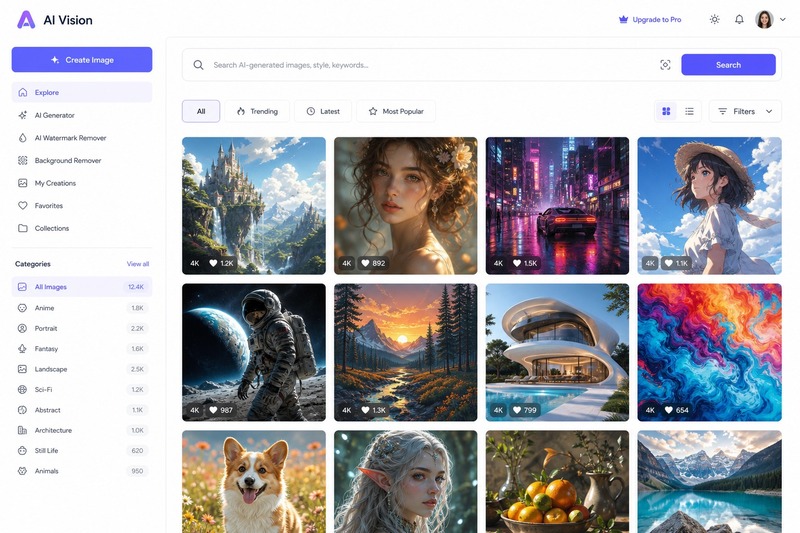Click the AI Vision logo icon
Screen dimensions: 800x533
[26, 19]
